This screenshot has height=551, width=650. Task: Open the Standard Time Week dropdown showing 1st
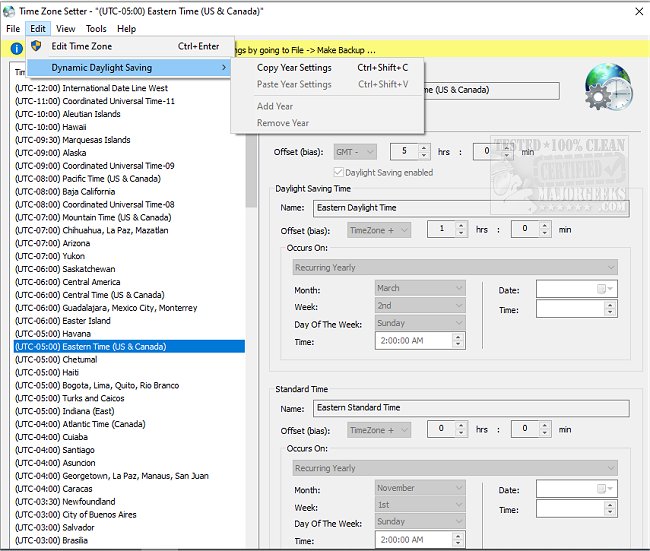coord(420,505)
